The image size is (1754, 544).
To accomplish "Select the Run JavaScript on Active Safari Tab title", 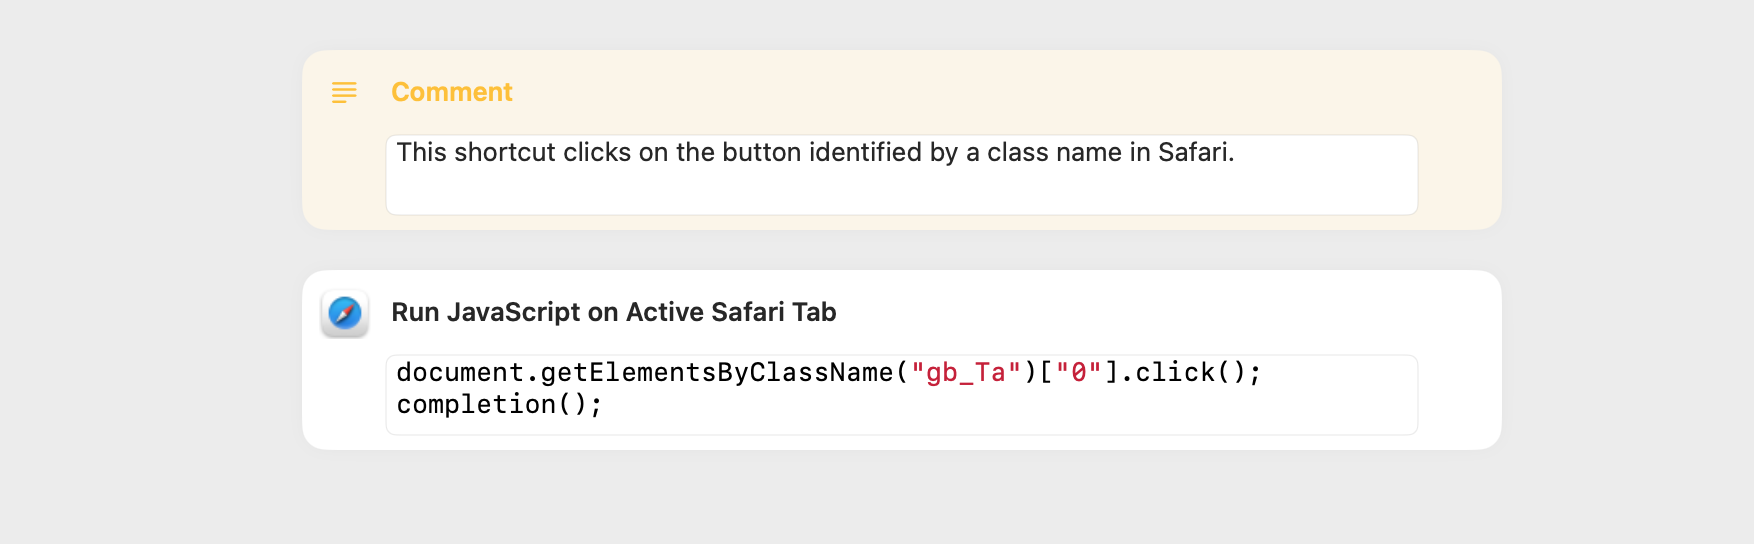I will coord(613,312).
